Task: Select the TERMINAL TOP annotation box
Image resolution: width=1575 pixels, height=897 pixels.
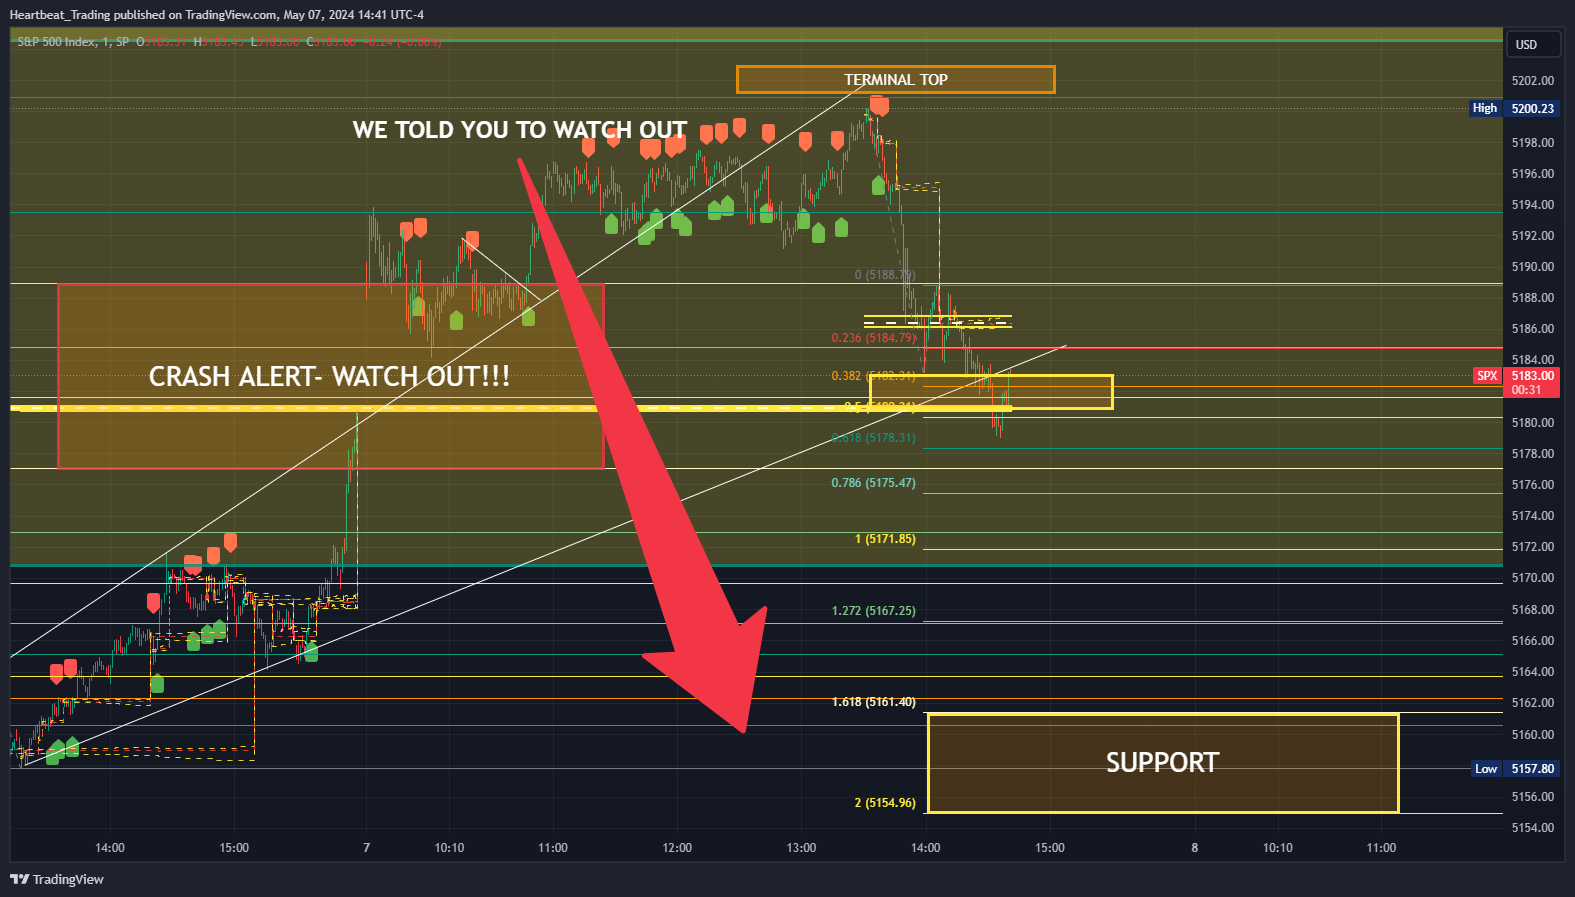Action: (896, 80)
